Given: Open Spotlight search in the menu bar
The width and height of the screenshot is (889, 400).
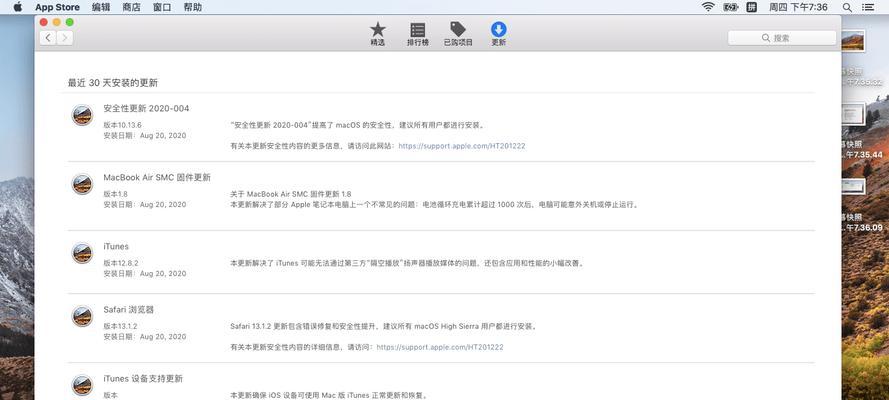Looking at the screenshot, I should (x=847, y=7).
